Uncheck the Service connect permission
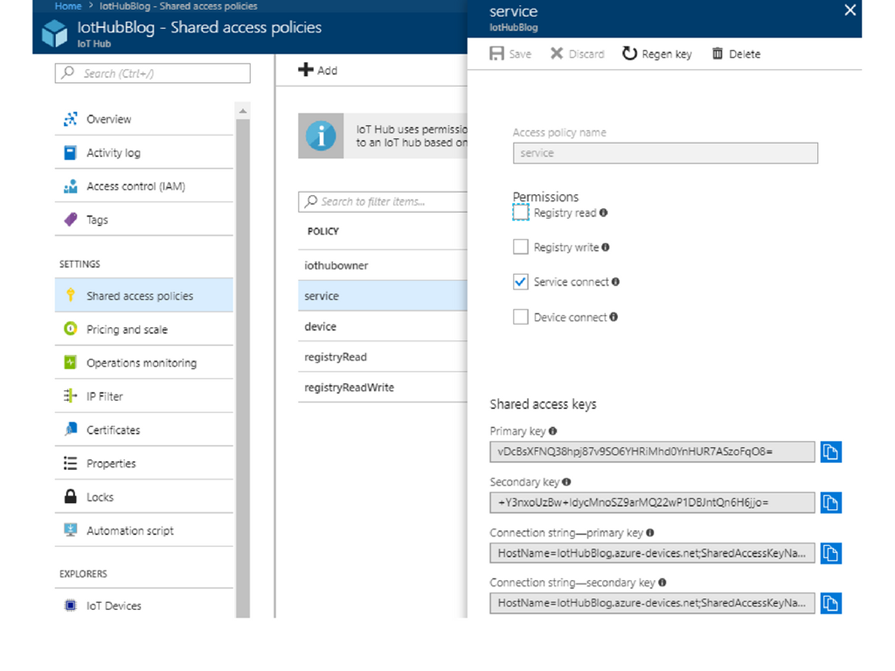The width and height of the screenshot is (895, 671). click(521, 282)
